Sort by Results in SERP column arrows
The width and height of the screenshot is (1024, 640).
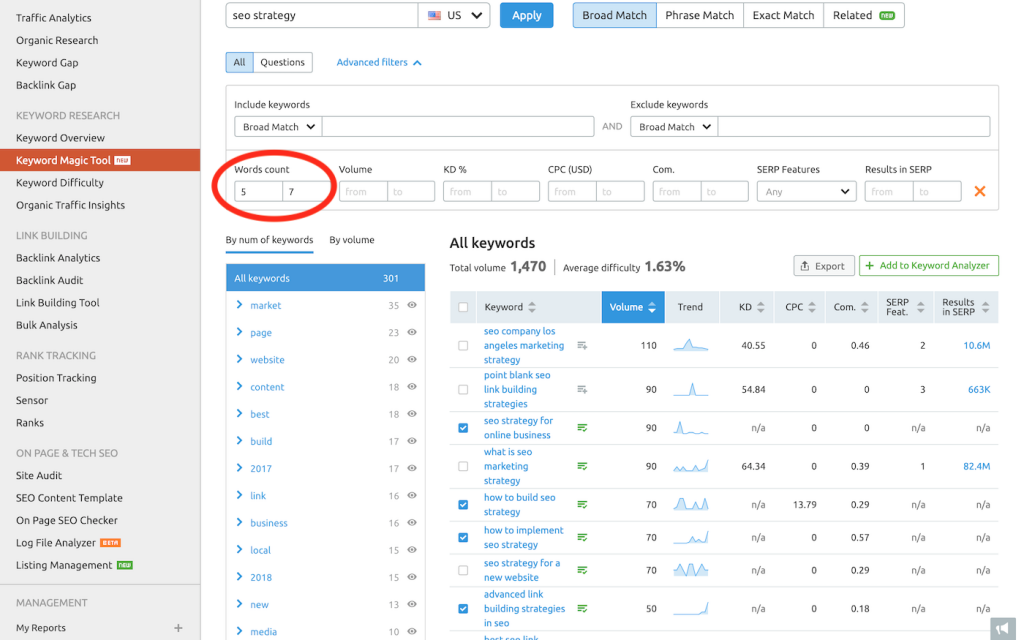pos(985,307)
